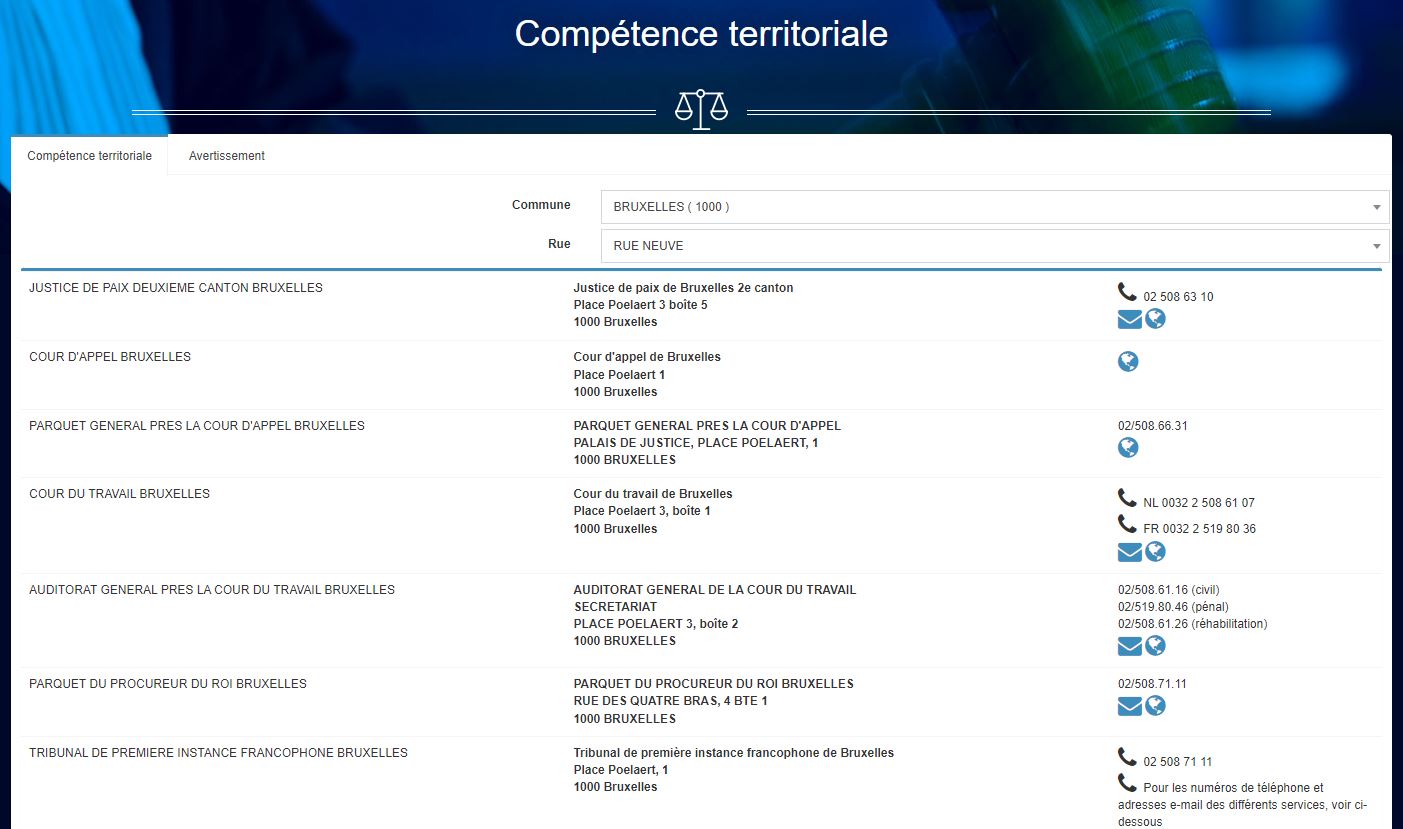Click phone icon beside FR 0032 2 519 80 36
The width and height of the screenshot is (1403, 829).
[x=1127, y=524]
